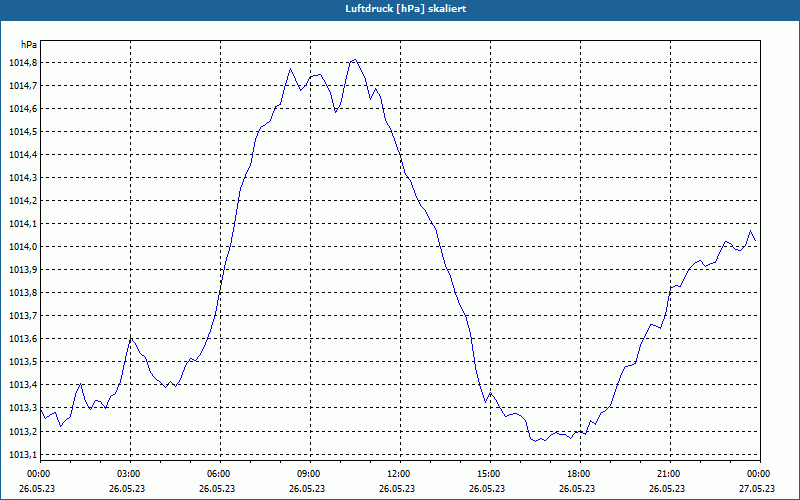Click the 21:00 time axis label
Image resolution: width=800 pixels, height=500 pixels.
pos(670,474)
